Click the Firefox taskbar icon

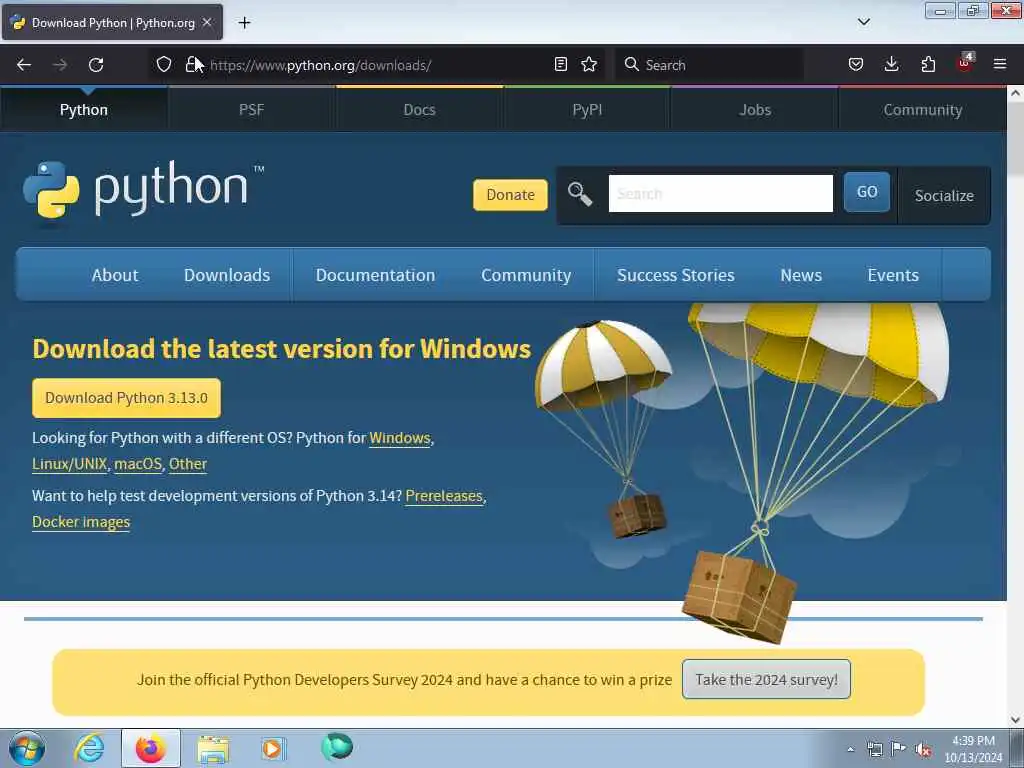(x=151, y=748)
